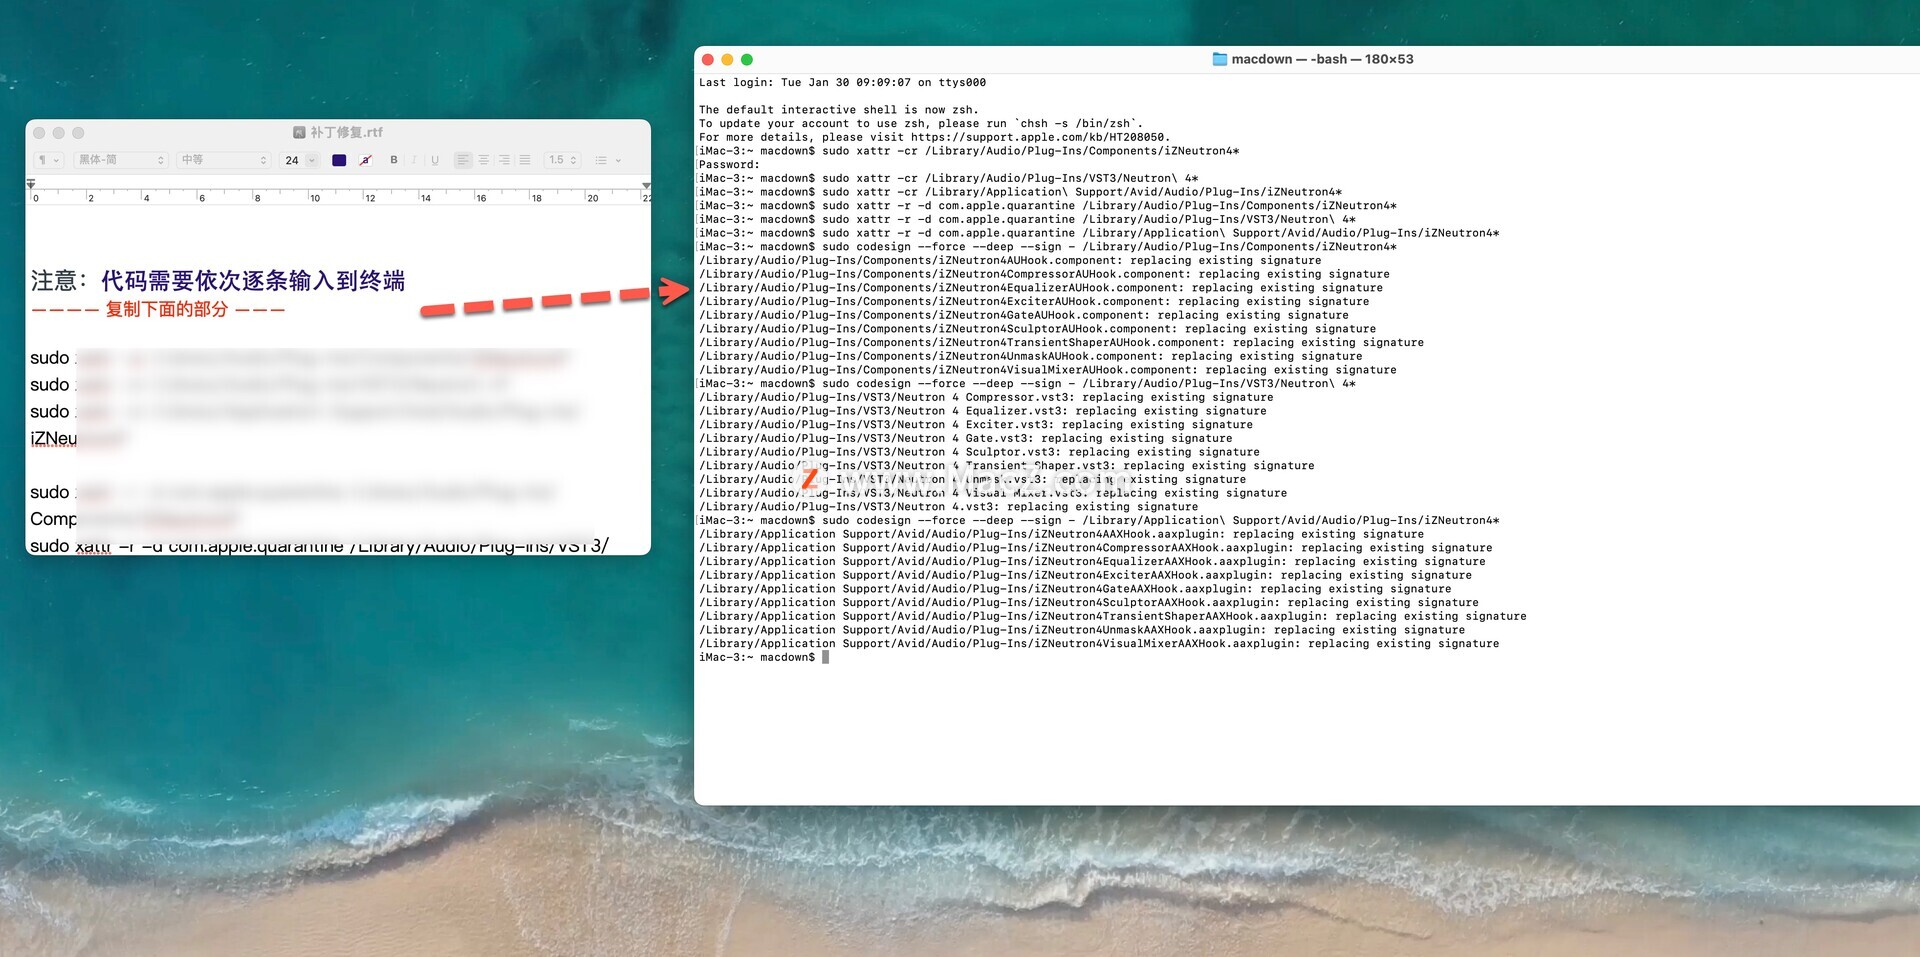Click the iZNeutron4SculptorAUHook.component output line
The height and width of the screenshot is (957, 1920).
[x=1037, y=329]
